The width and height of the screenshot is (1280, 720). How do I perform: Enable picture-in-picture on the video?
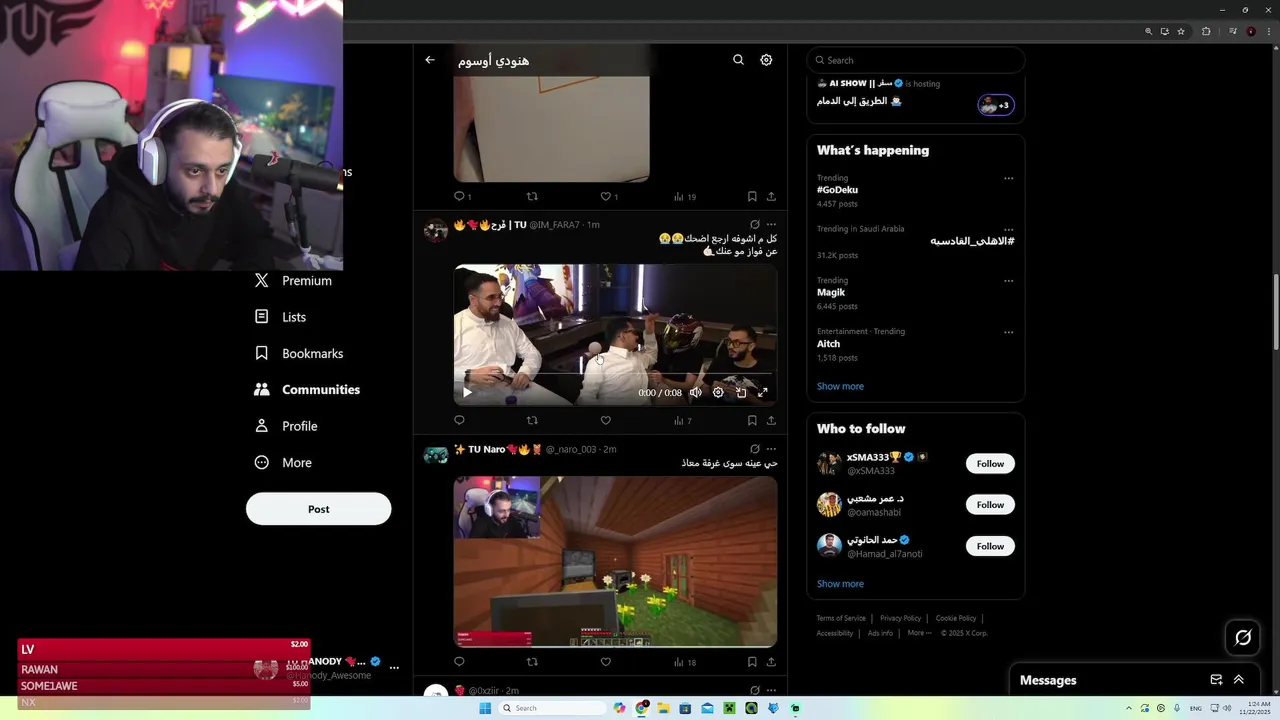click(x=741, y=392)
